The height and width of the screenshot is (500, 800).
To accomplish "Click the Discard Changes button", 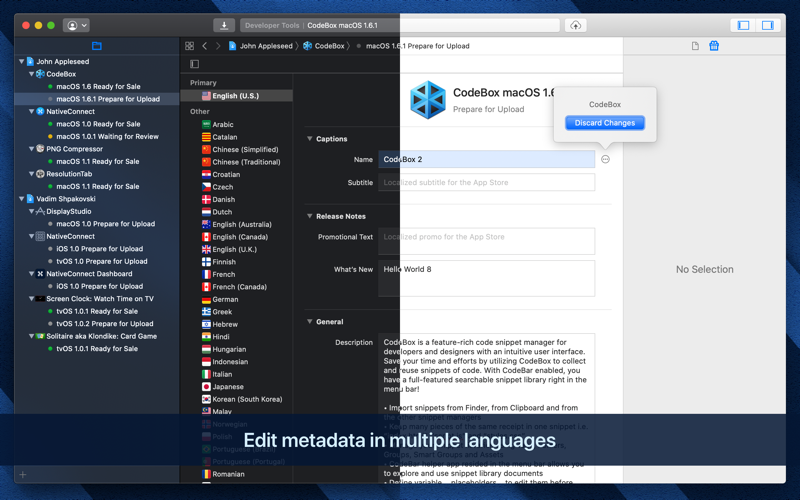I will point(605,123).
